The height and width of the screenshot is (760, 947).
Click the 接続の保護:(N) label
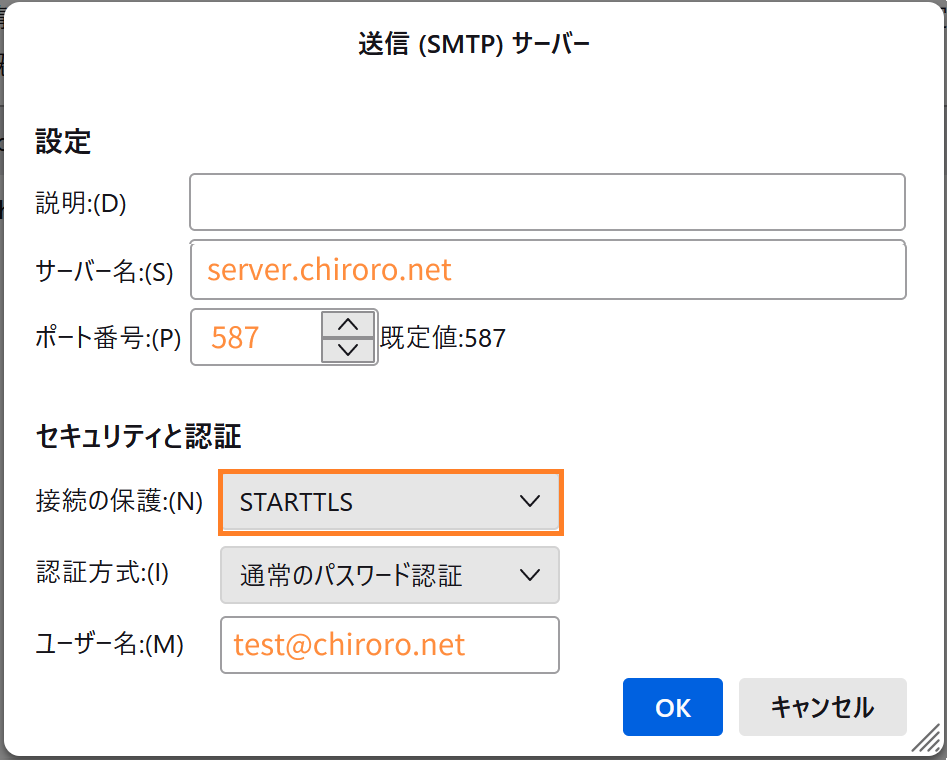pyautogui.click(x=119, y=501)
